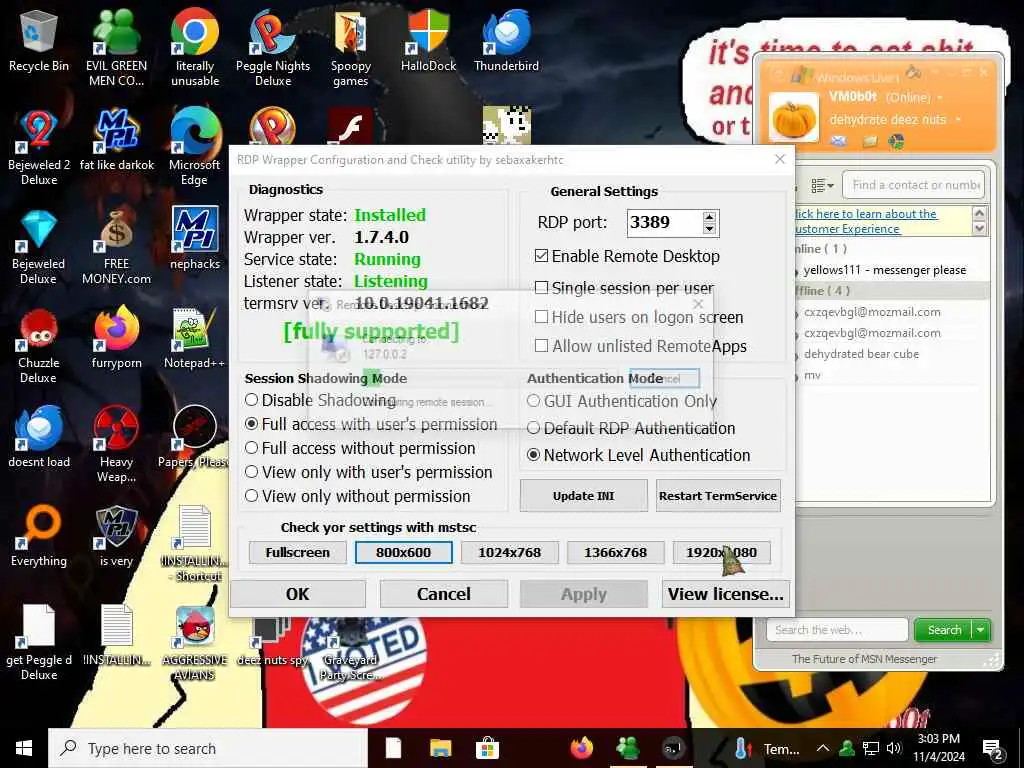Select the 'is very' shield desktop icon
The width and height of the screenshot is (1024, 768).
pos(116,536)
